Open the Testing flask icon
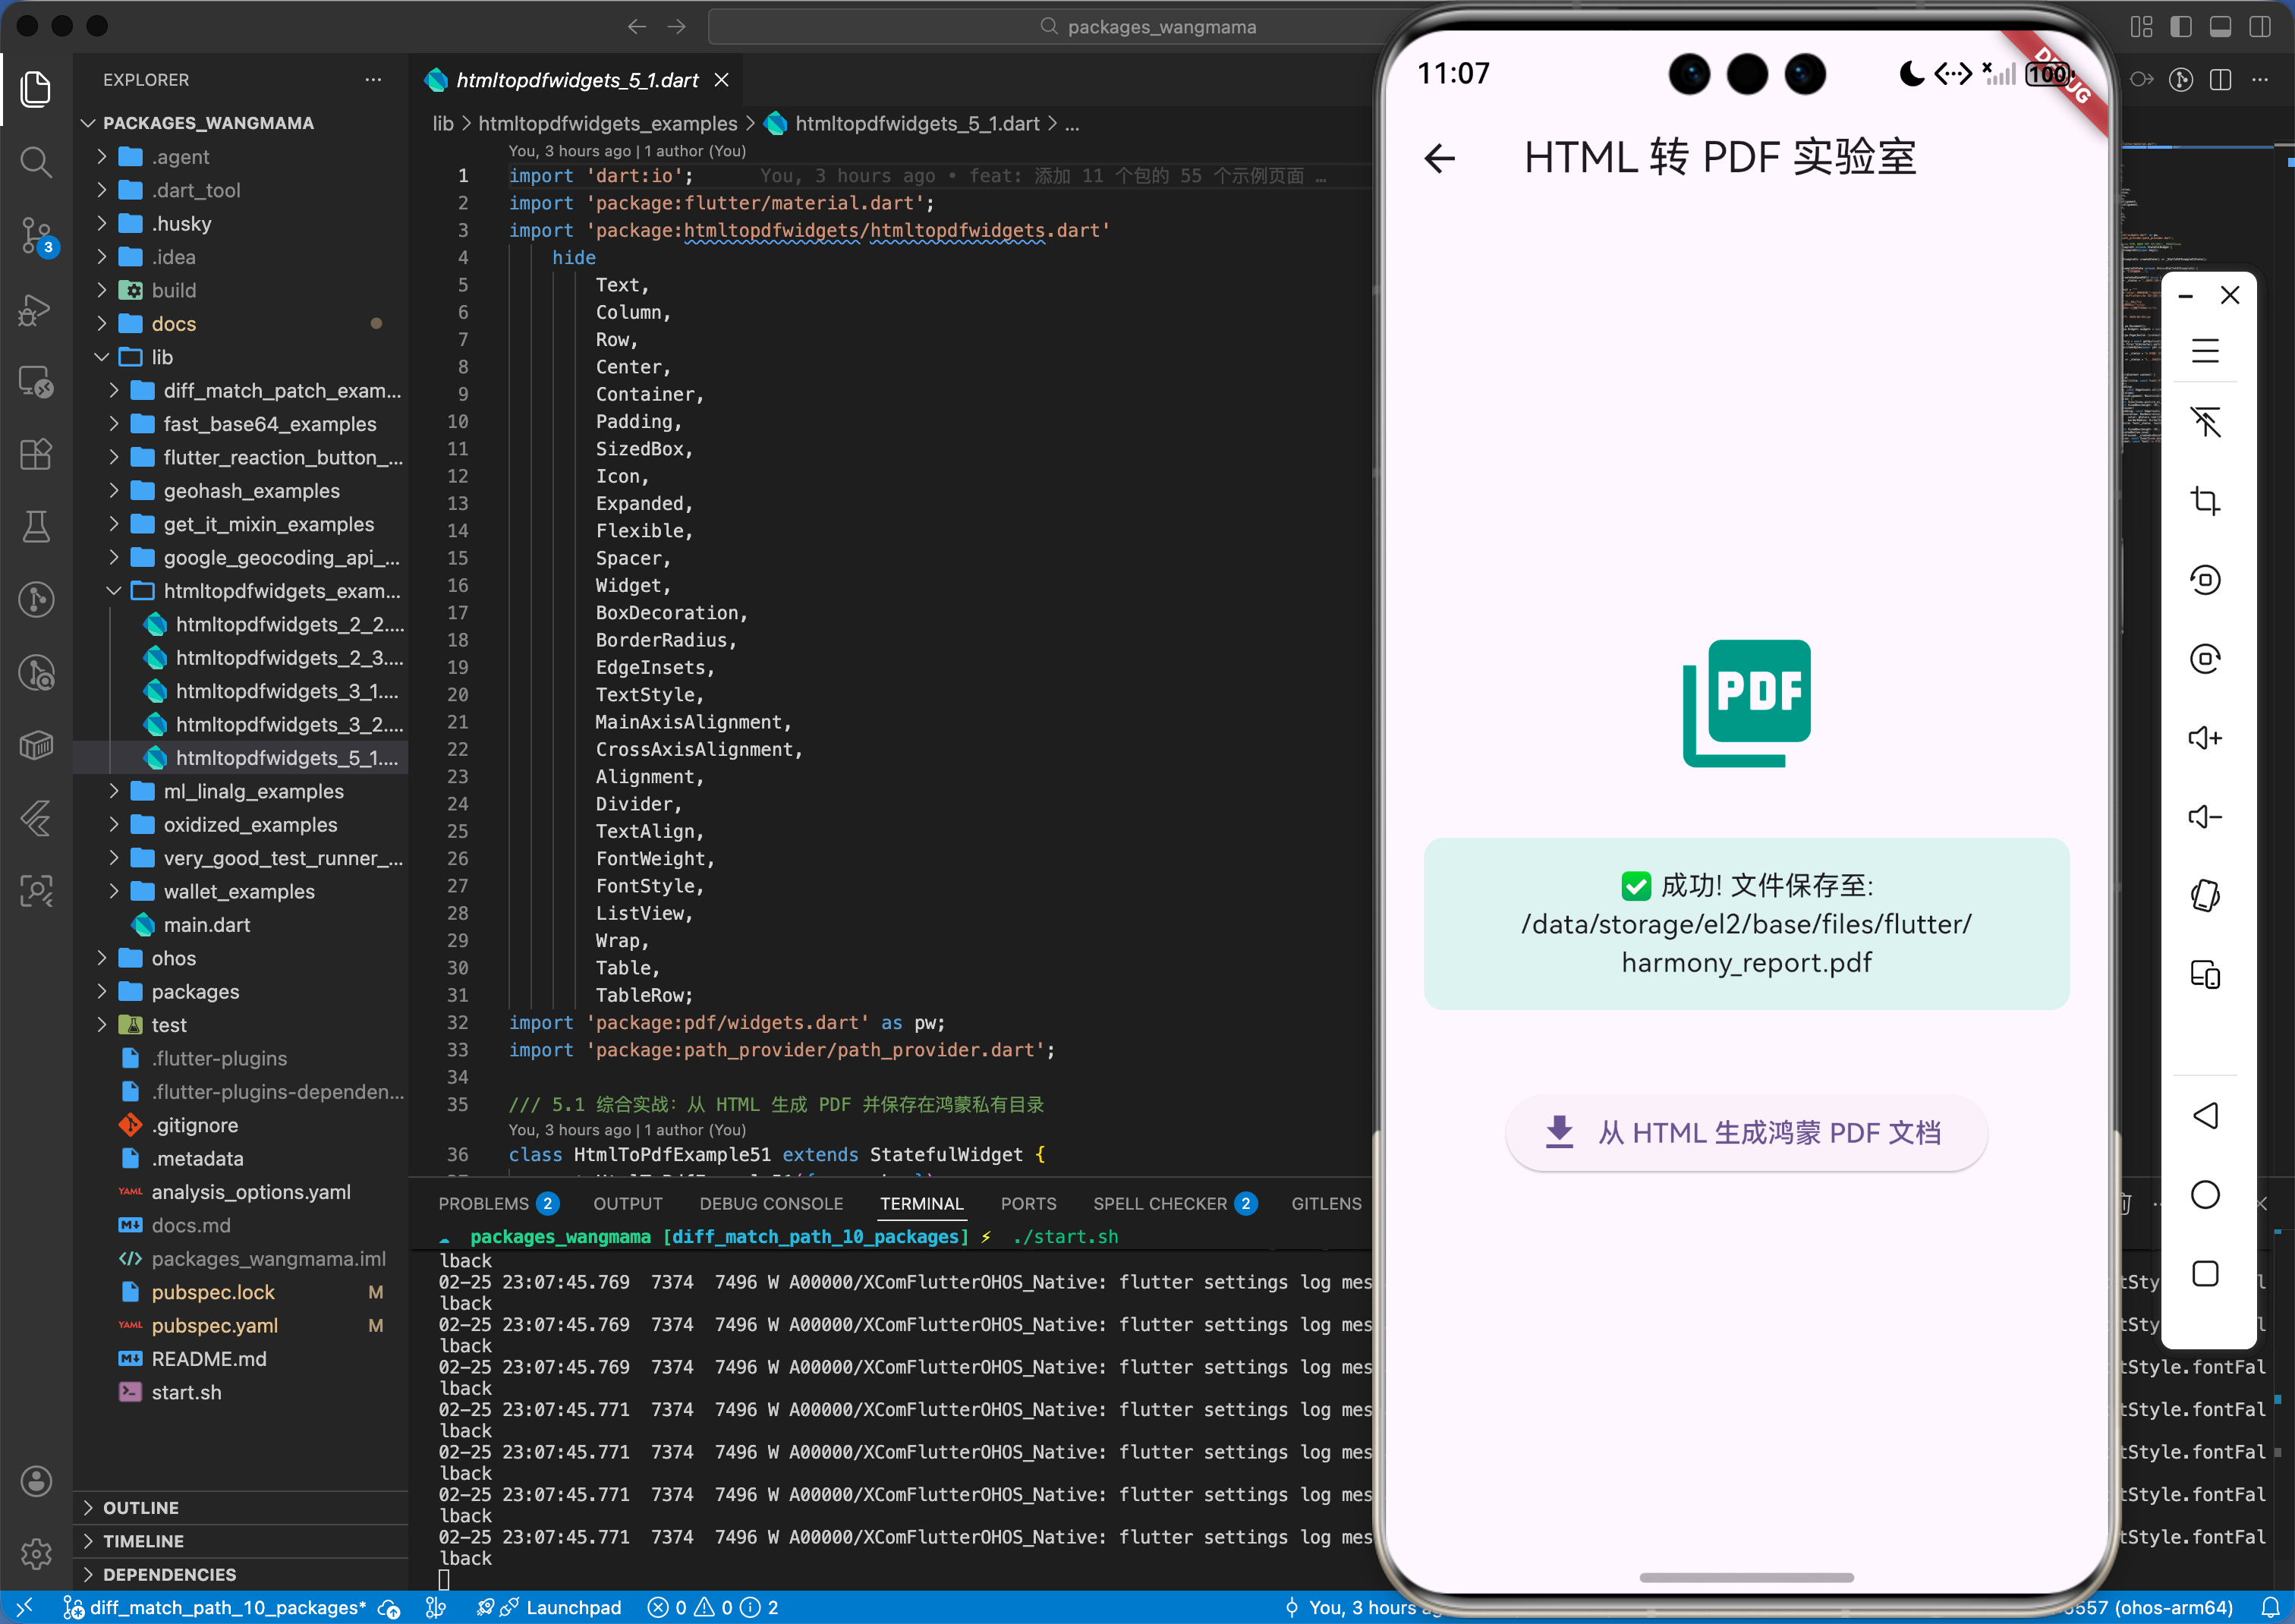 (36, 526)
